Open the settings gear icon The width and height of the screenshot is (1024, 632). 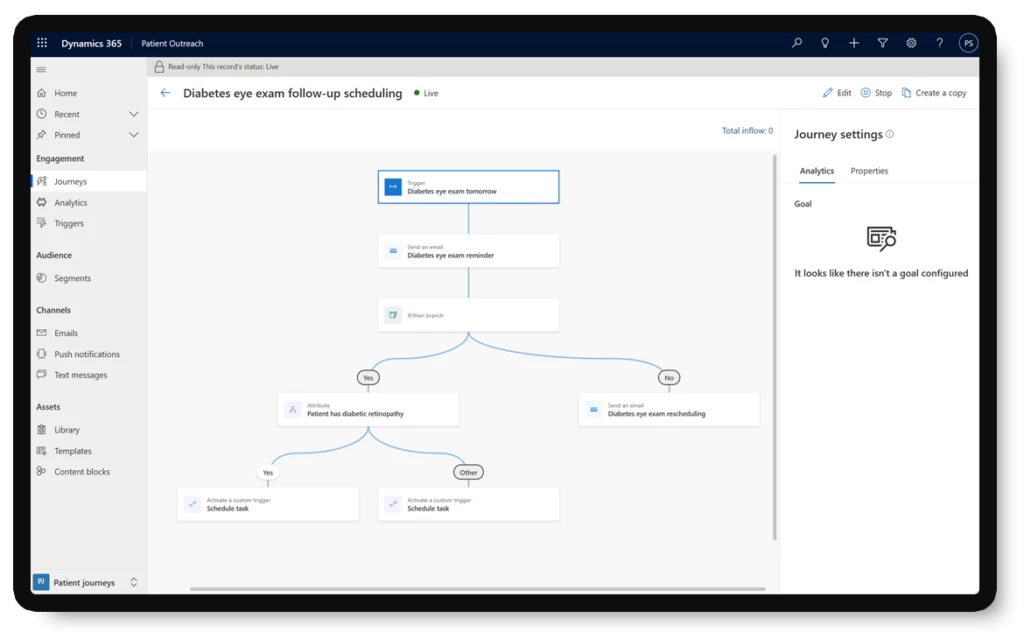[911, 43]
